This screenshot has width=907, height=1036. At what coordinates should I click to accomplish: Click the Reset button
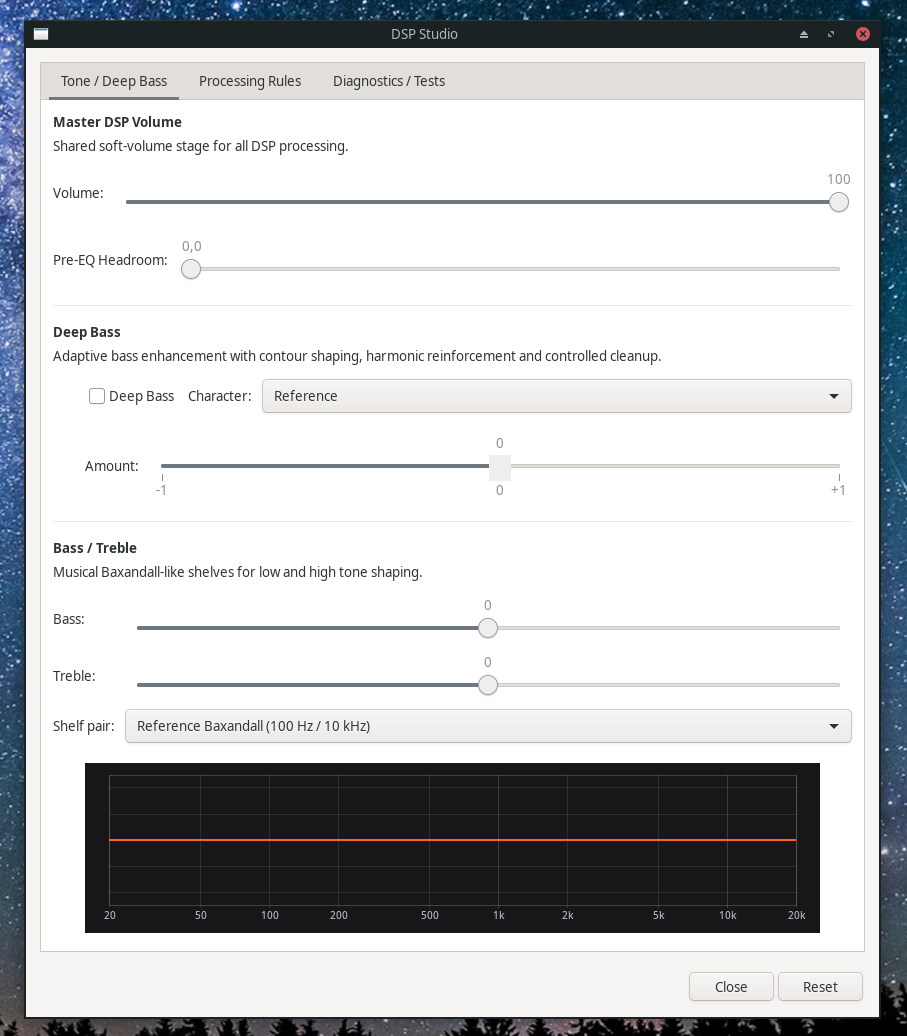820,987
